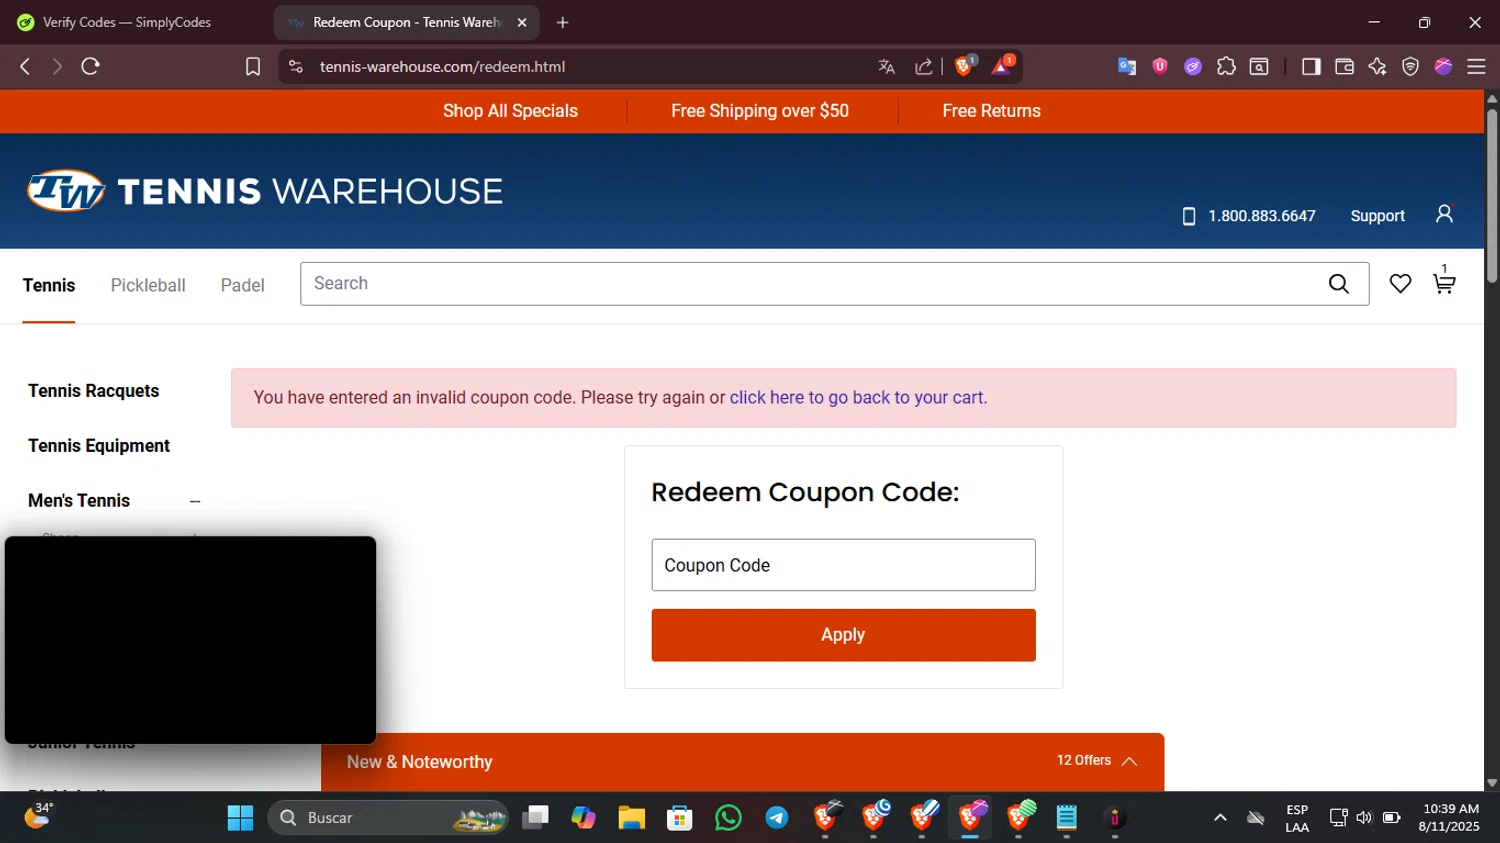Open File Explorer from the taskbar

click(631, 818)
